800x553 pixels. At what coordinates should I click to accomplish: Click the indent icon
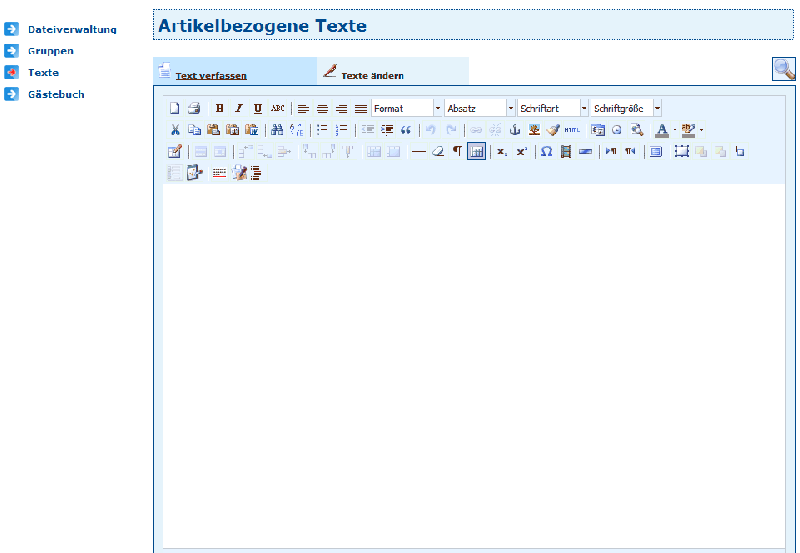tap(387, 130)
